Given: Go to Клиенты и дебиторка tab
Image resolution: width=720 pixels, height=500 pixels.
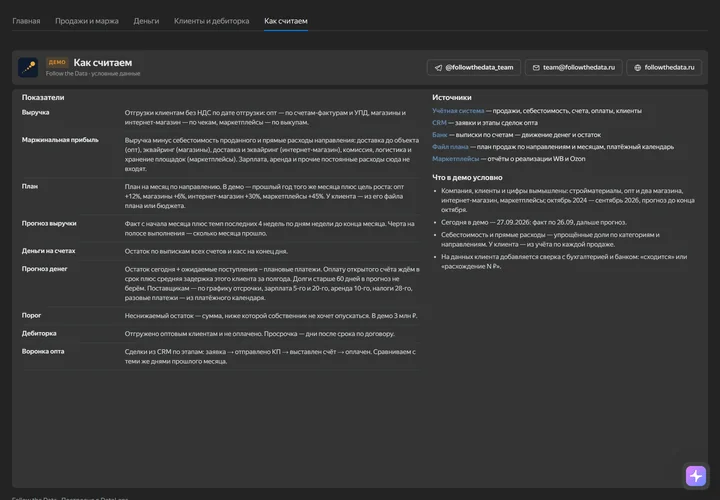Looking at the screenshot, I should 211,21.
